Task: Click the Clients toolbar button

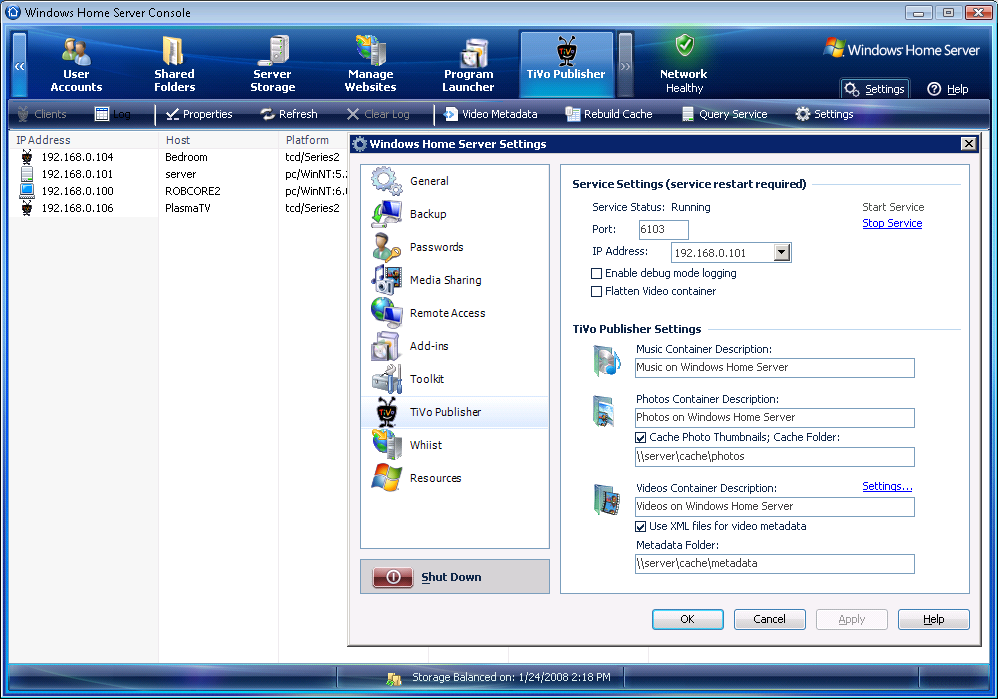Action: (42, 114)
